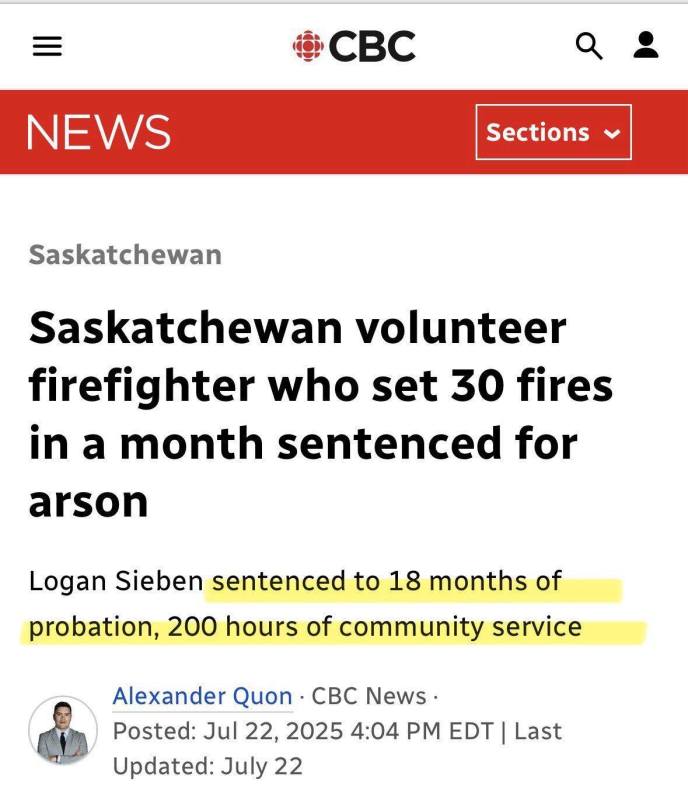Open the account profile icon
The image size is (688, 800).
coord(646,45)
